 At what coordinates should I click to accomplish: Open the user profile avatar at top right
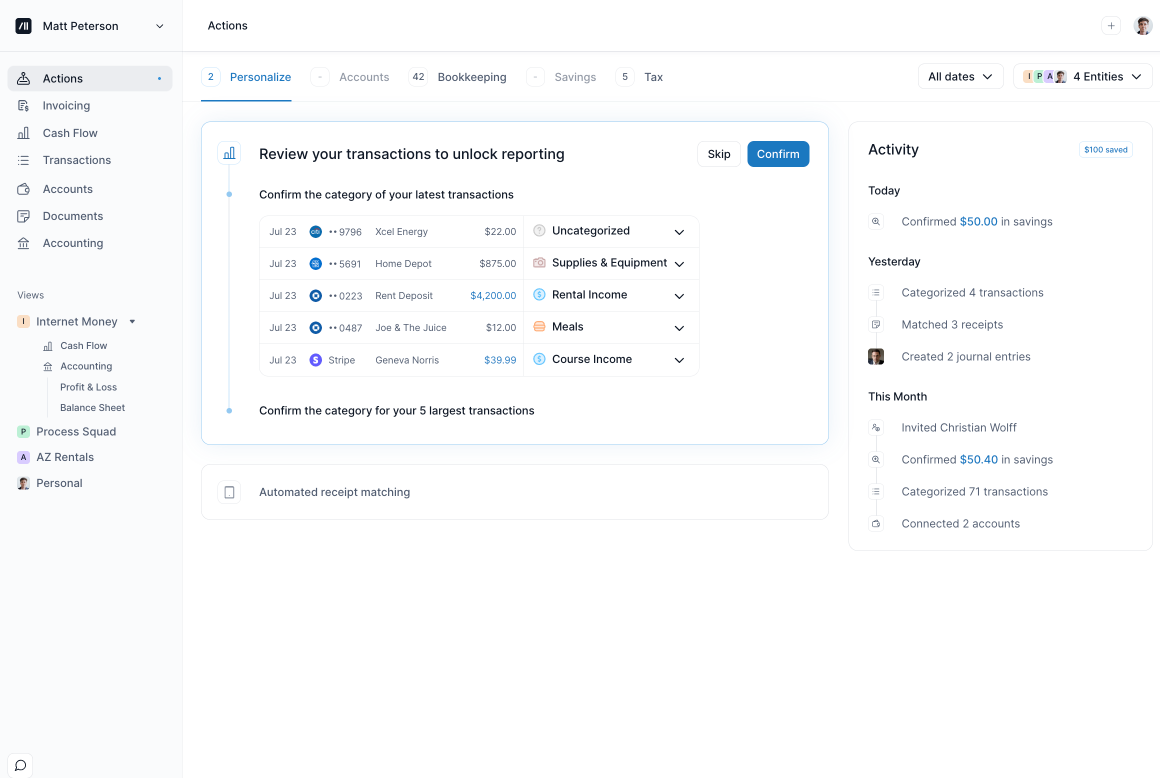tap(1142, 26)
